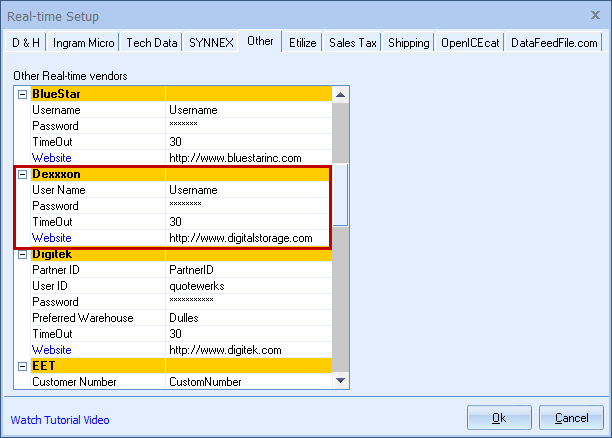
Task: Open the Ingram Micro tab
Action: pos(84,42)
